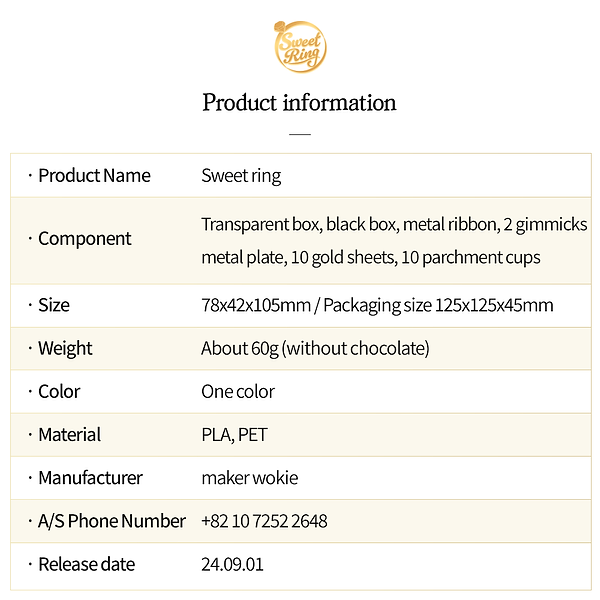This screenshot has height=600, width=600.
Task: Select the Color row label
Action: point(59,391)
